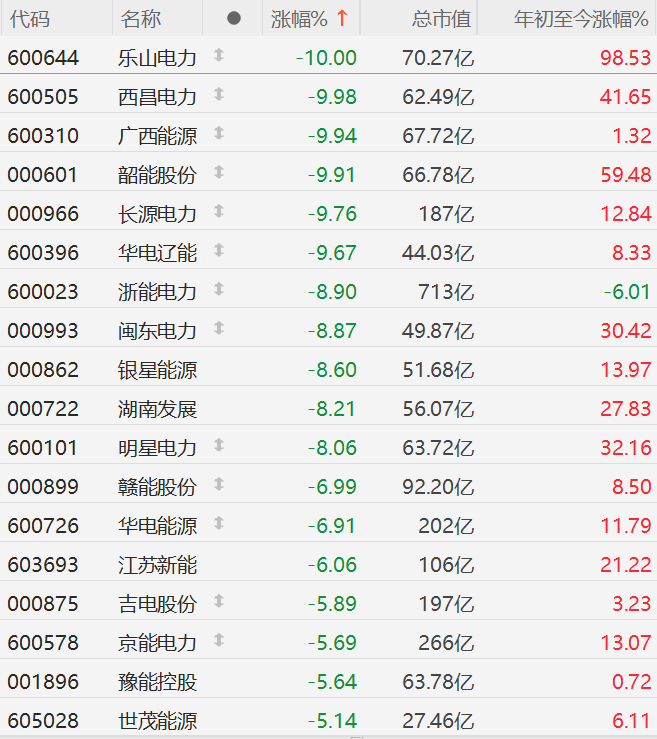Click market cap 27.46亿
The image size is (657, 739).
[438, 721]
